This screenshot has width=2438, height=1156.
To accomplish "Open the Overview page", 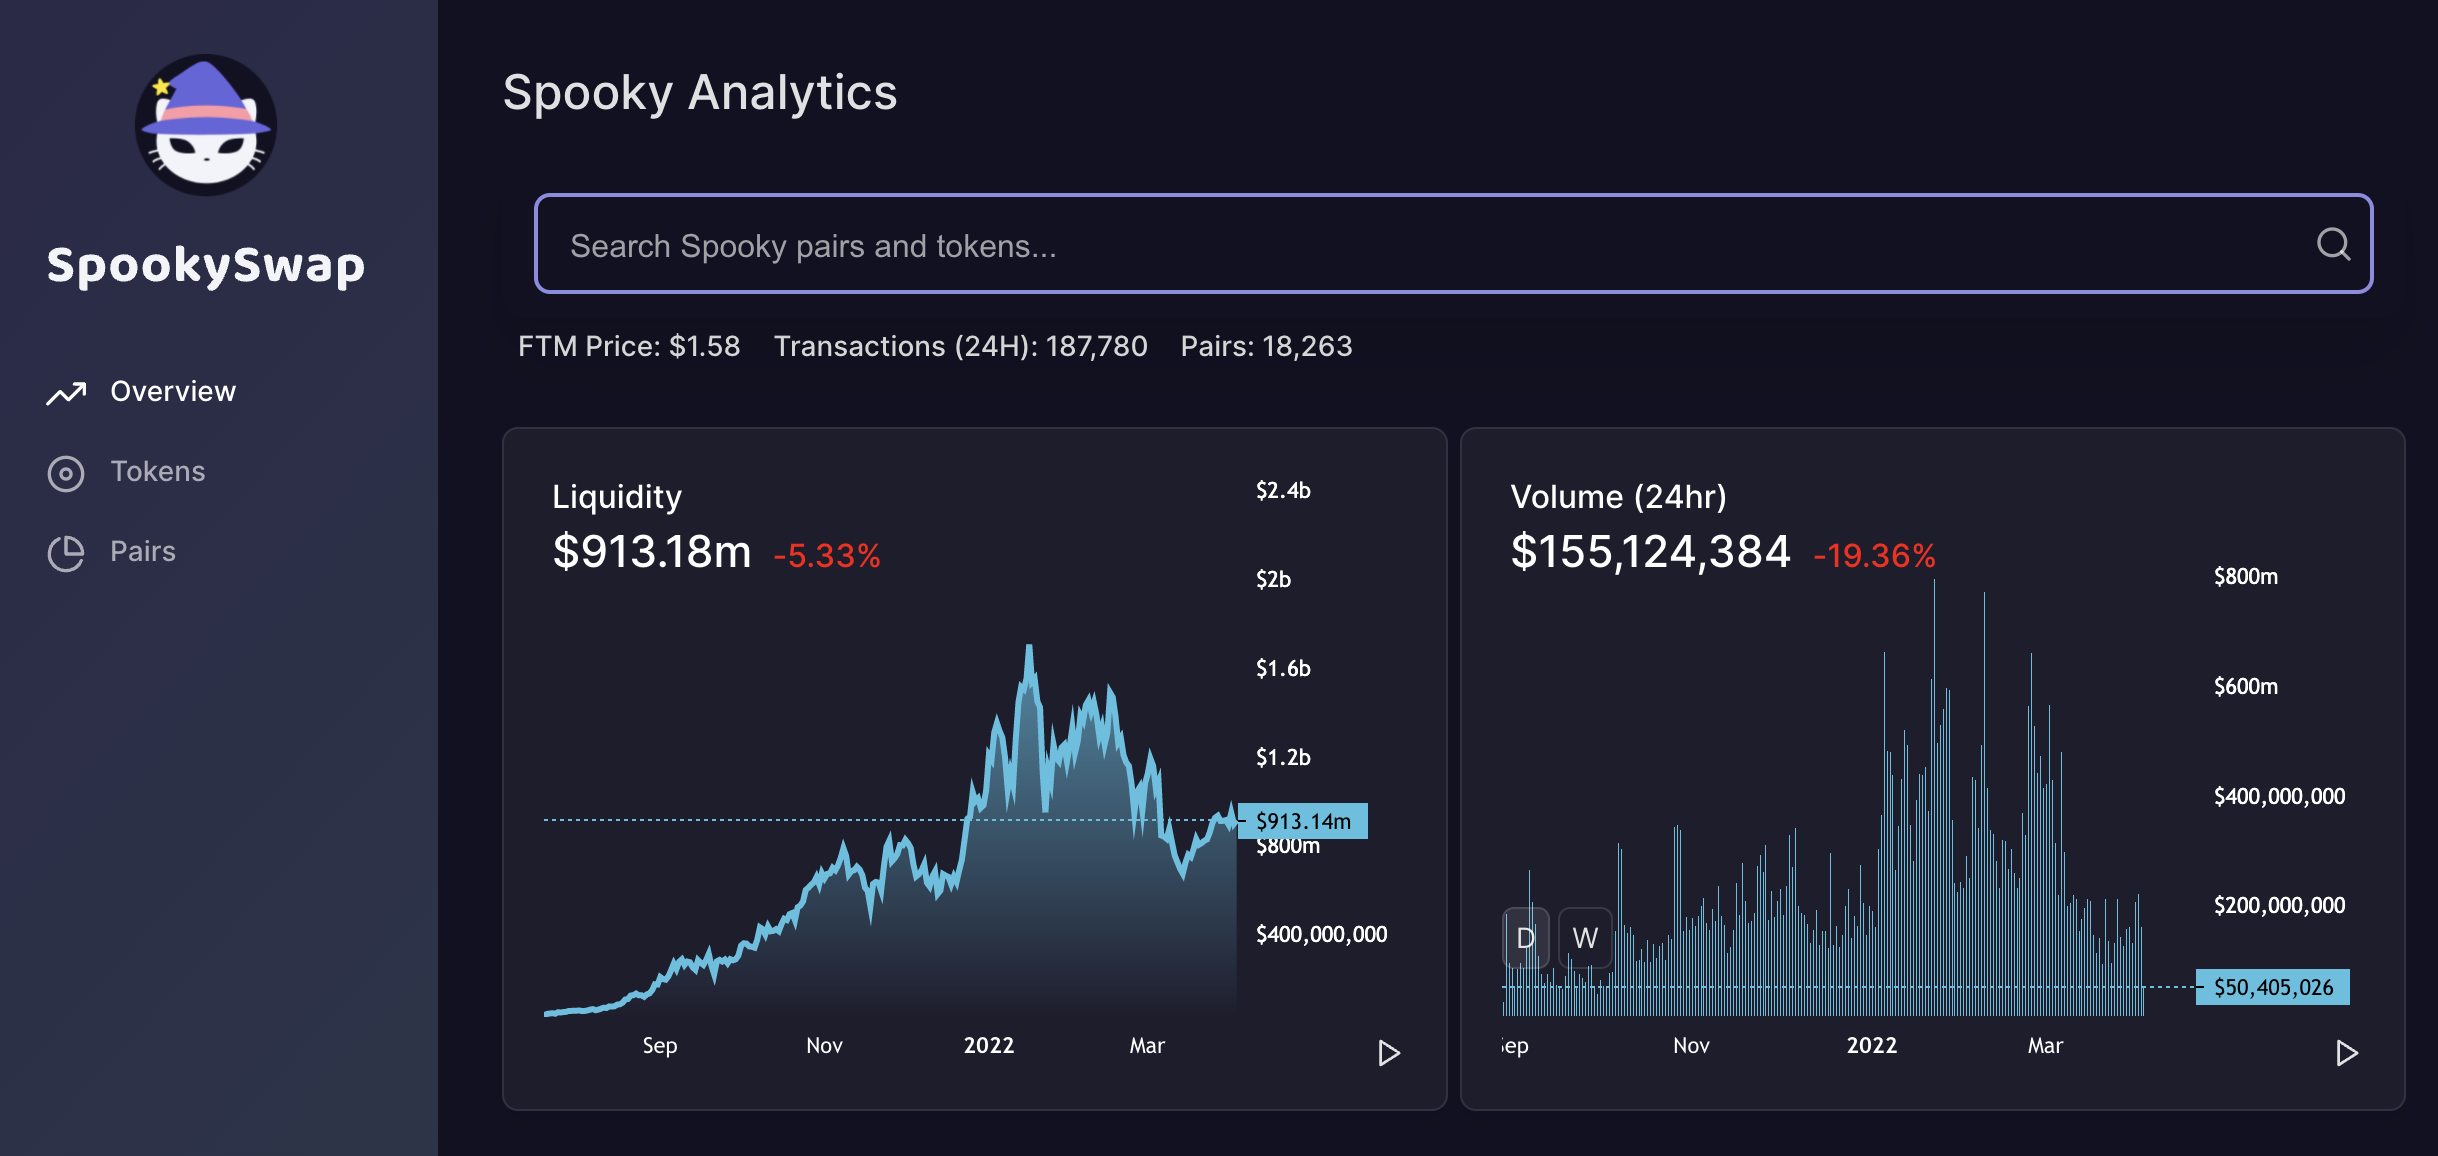I will [x=173, y=391].
